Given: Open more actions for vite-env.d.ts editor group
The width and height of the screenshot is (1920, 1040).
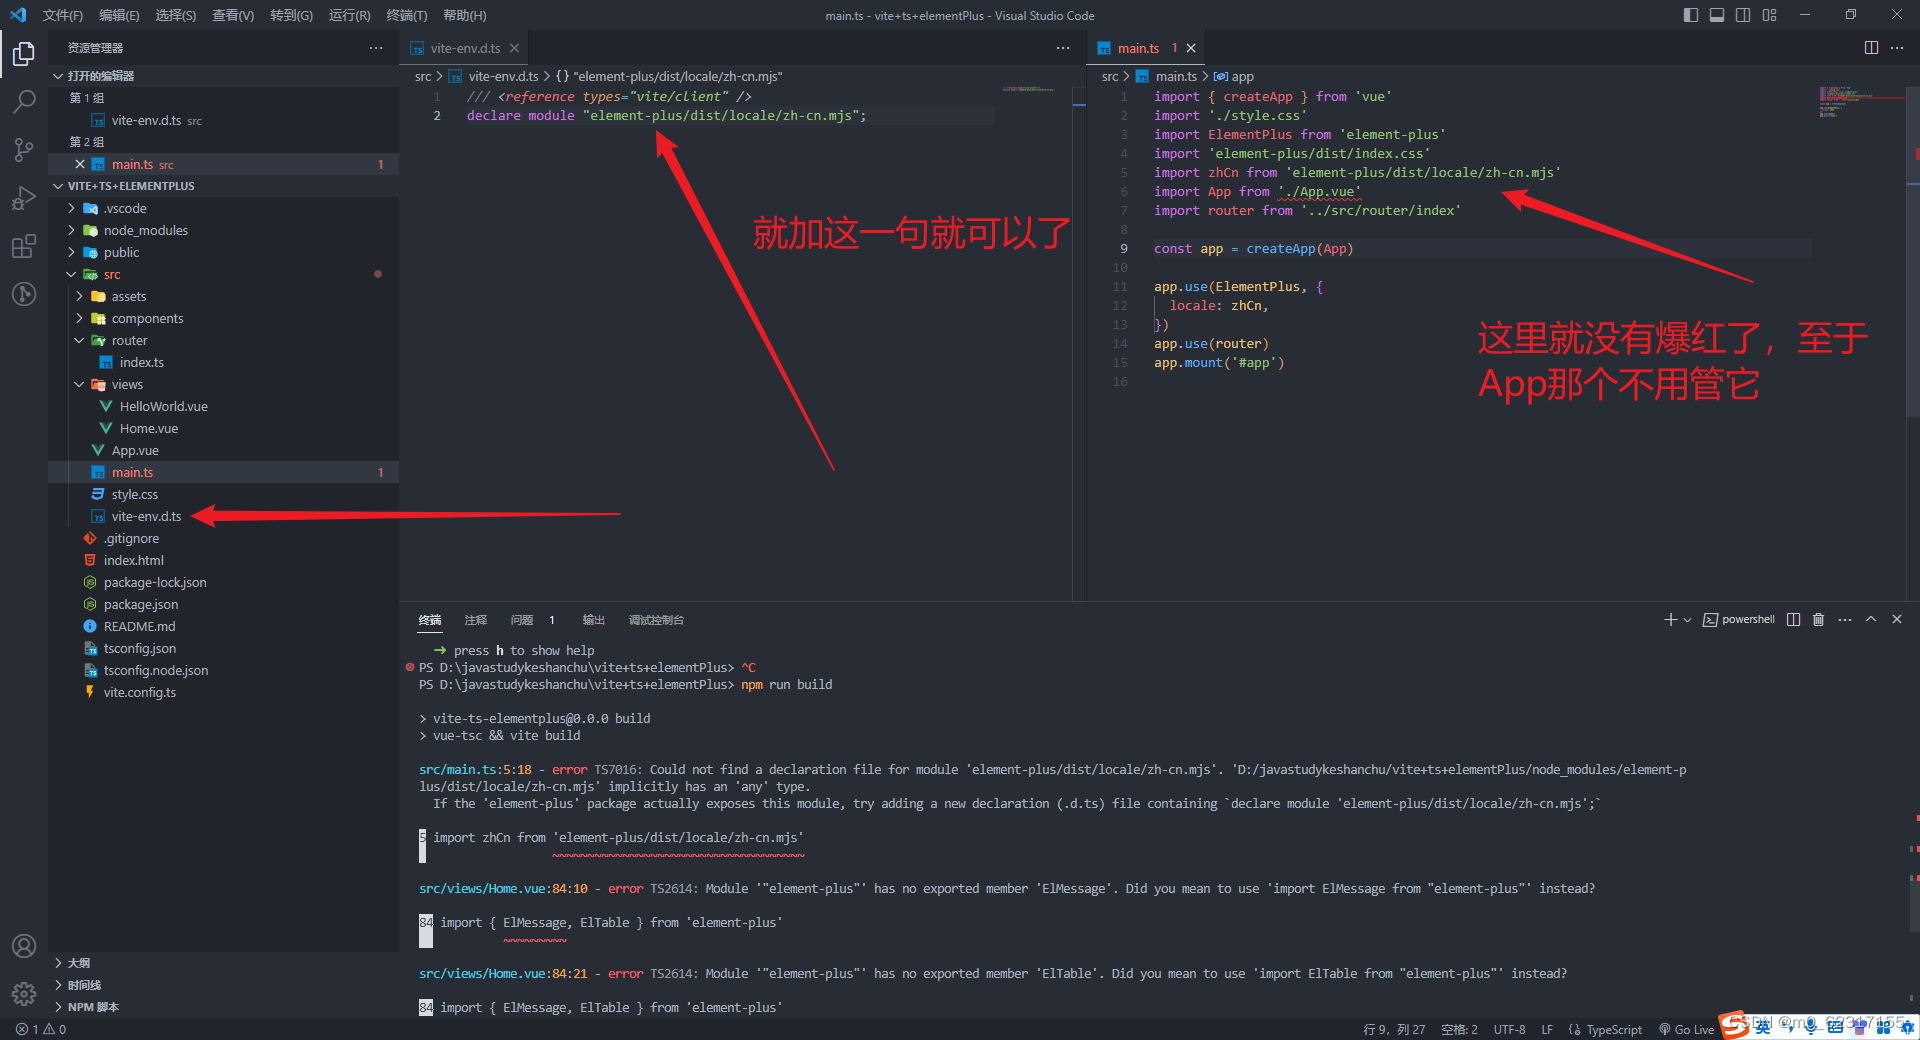Looking at the screenshot, I should click(1063, 48).
